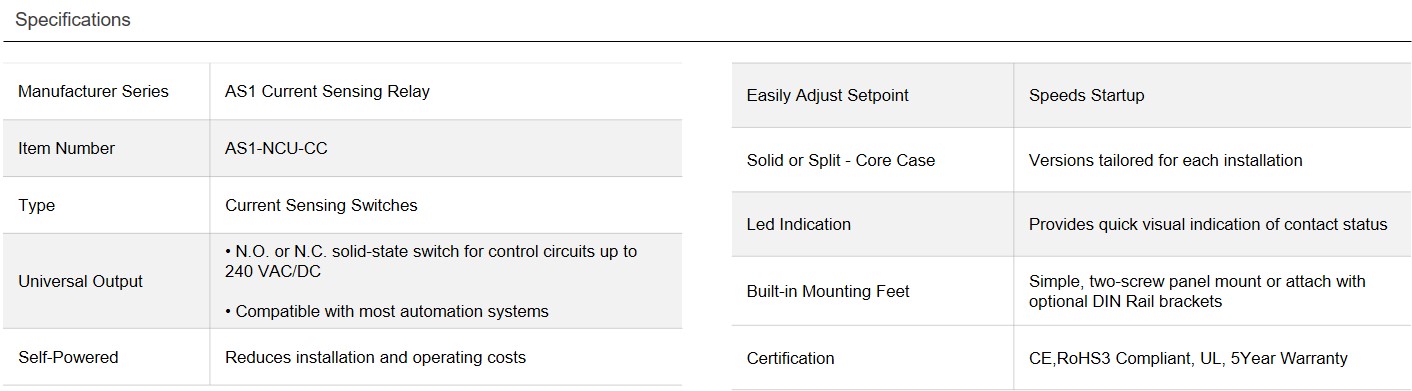
Task: Select Reduces installation and operating costs text
Action: [x=375, y=357]
